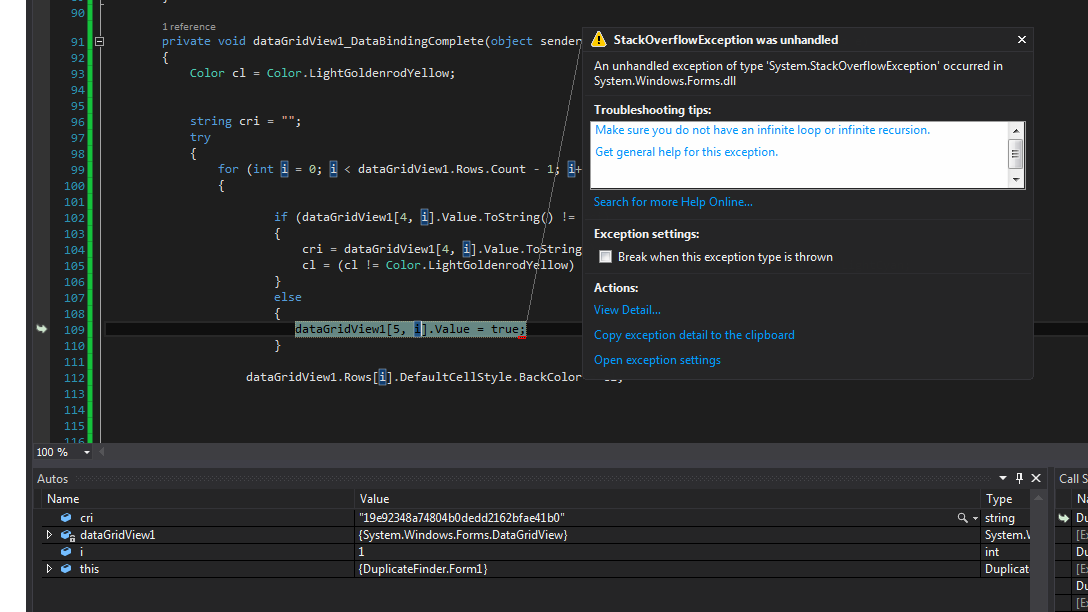
Task: Click Copy exception detail to the clipboard
Action: coord(694,335)
